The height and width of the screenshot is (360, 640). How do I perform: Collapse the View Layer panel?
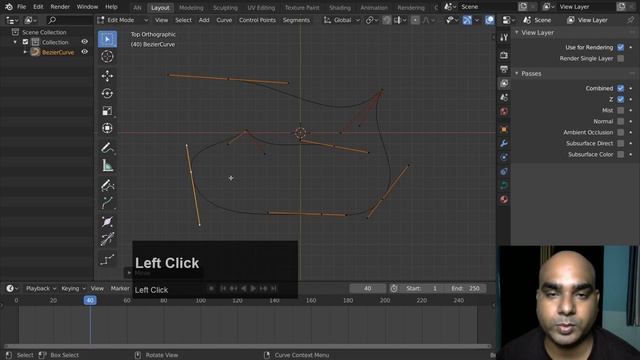pyautogui.click(x=517, y=32)
